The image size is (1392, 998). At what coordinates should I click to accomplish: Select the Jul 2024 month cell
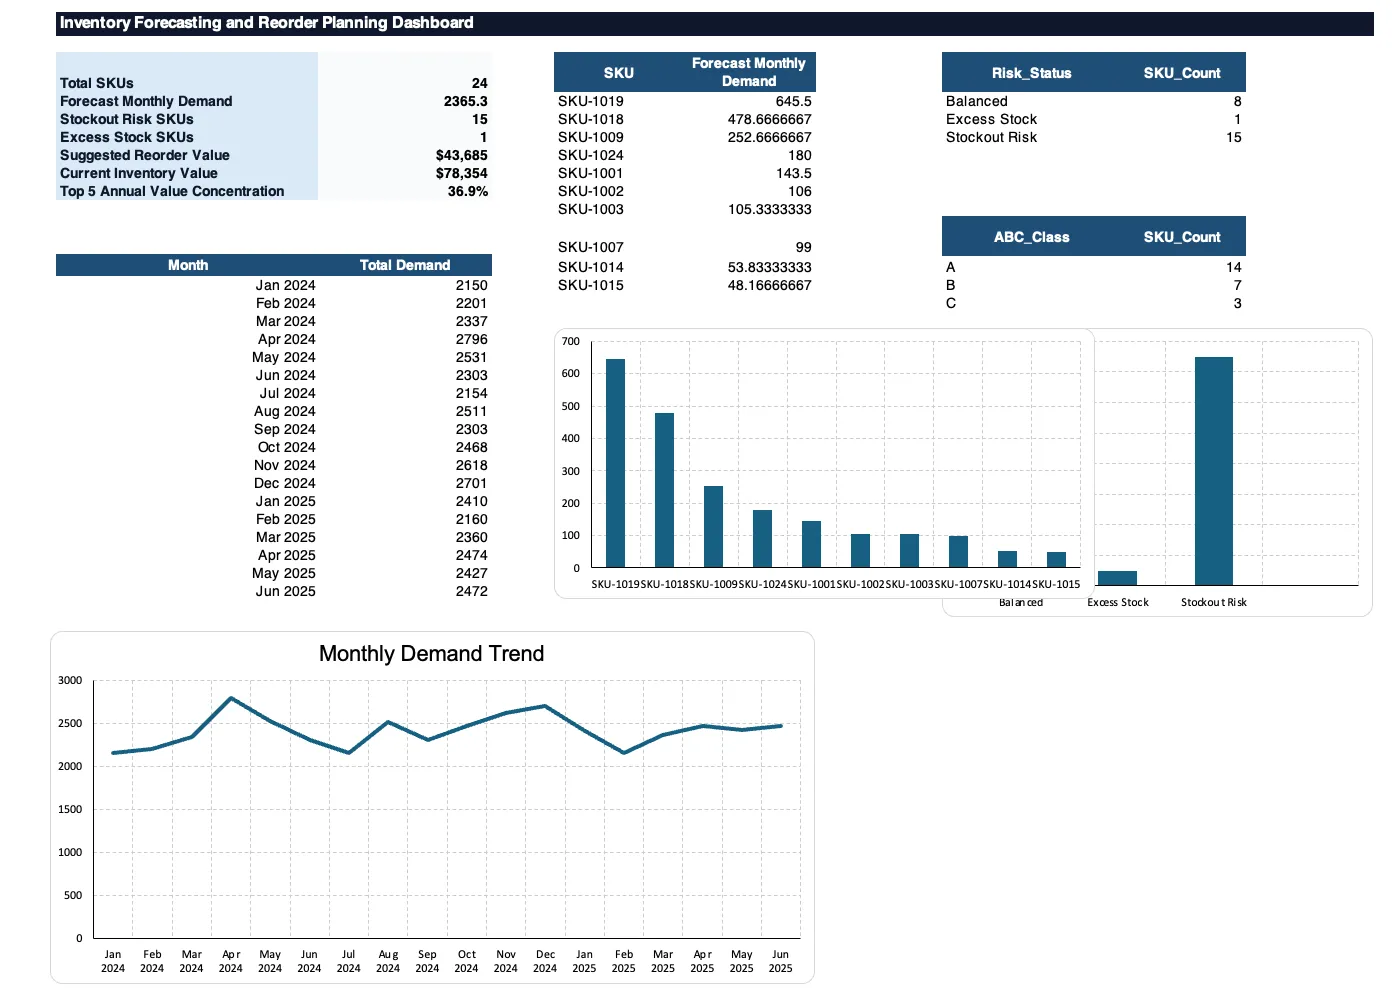(287, 393)
